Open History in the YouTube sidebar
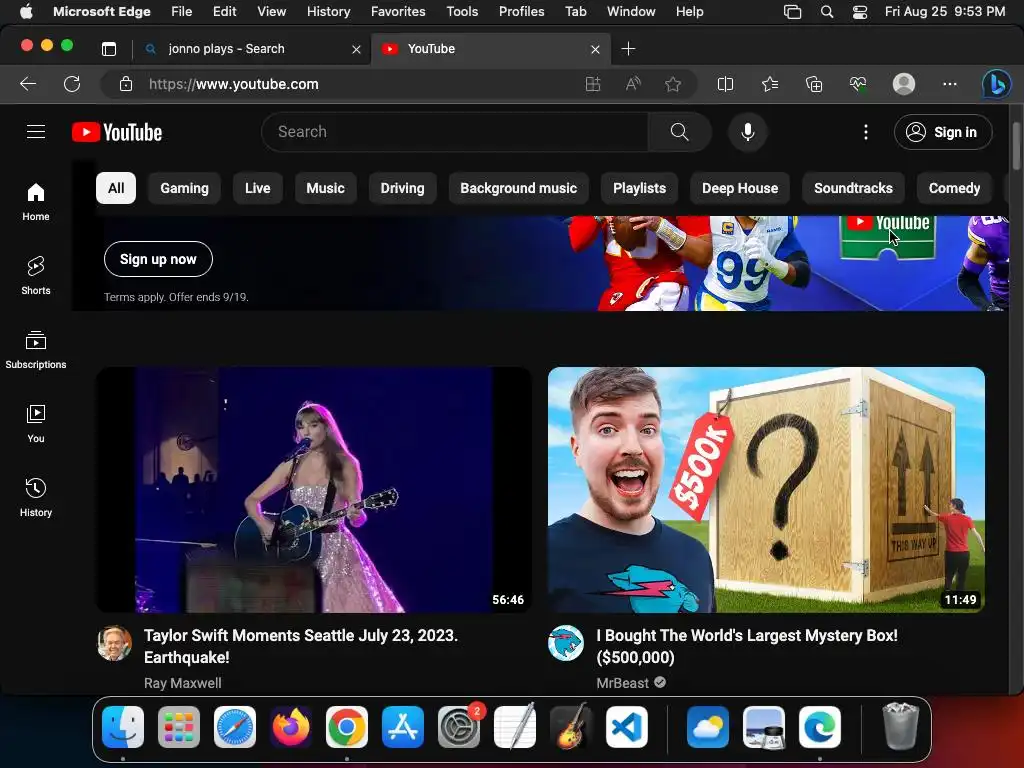Image resolution: width=1024 pixels, height=768 pixels. 36,498
